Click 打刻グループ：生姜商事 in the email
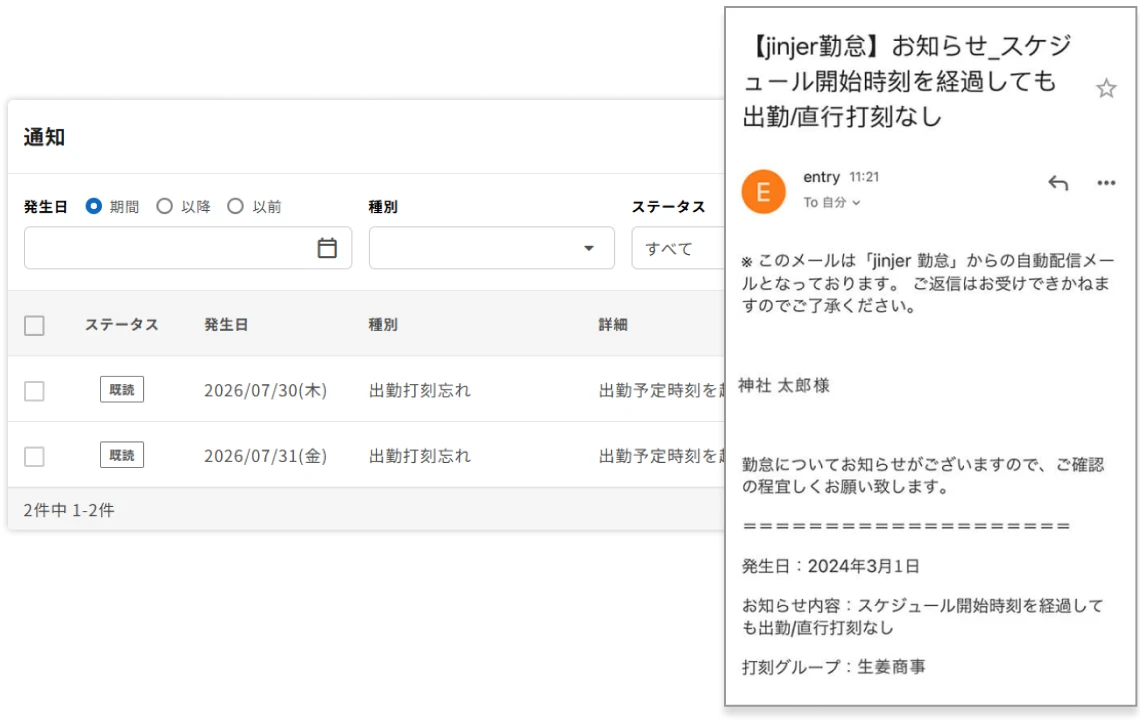The width and height of the screenshot is (1140, 720). [x=834, y=666]
